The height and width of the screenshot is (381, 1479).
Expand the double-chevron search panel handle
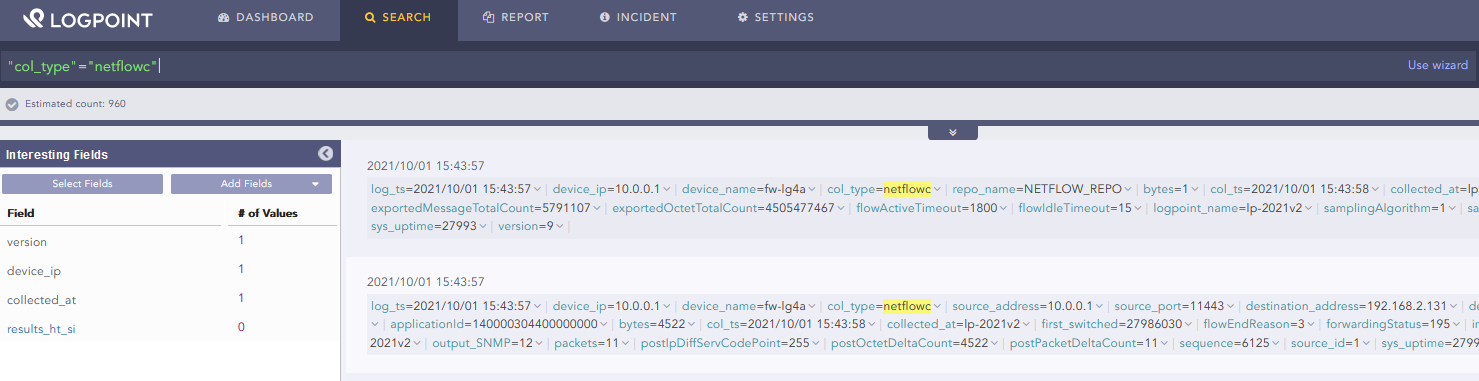coord(952,132)
